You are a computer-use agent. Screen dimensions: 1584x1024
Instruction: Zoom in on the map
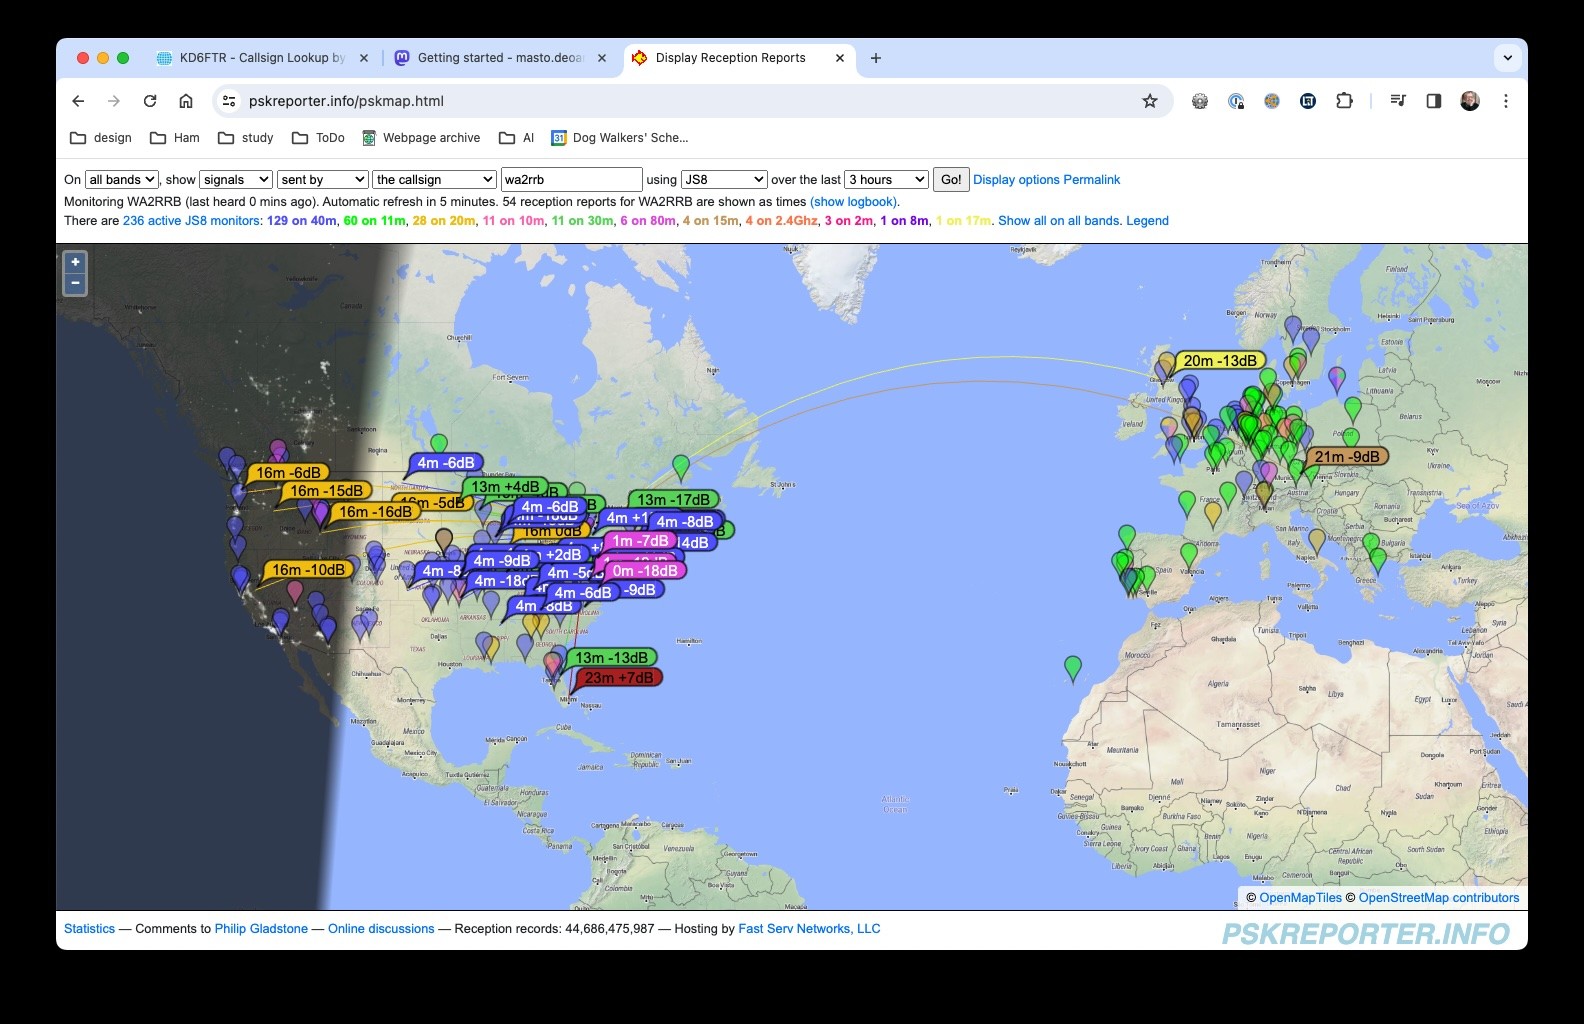(x=75, y=262)
